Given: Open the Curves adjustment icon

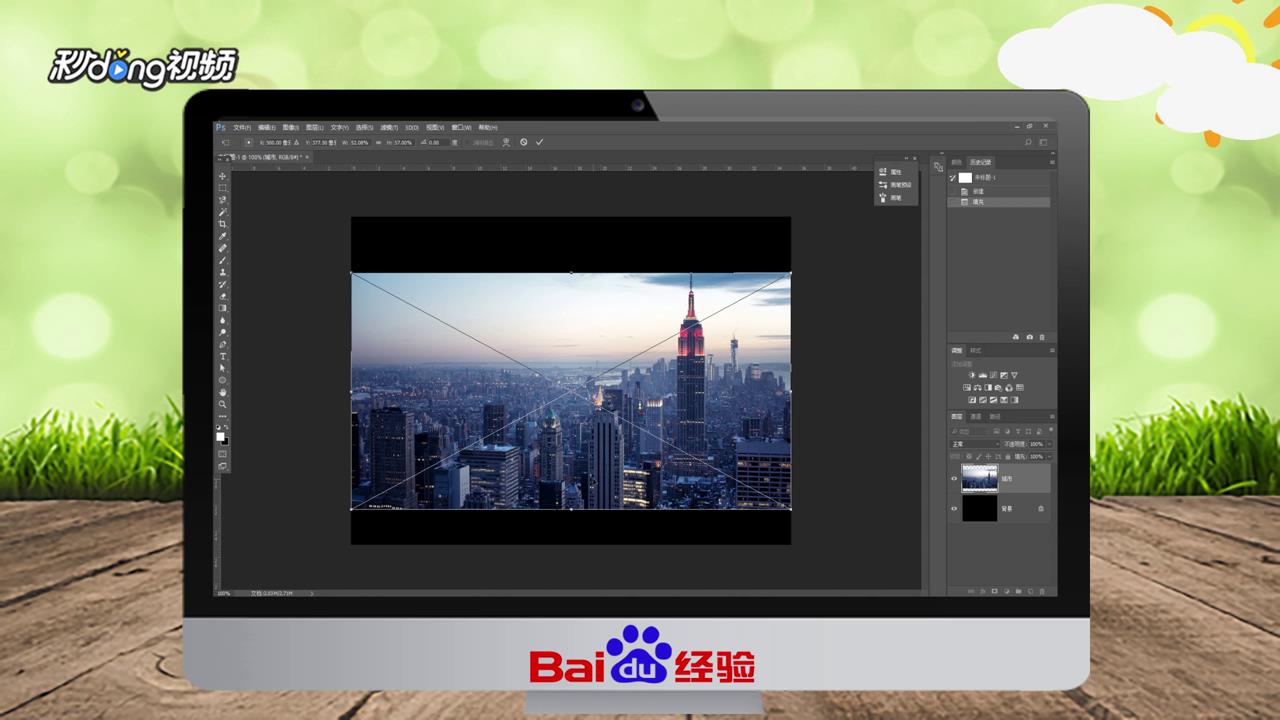Looking at the screenshot, I should point(994,375).
